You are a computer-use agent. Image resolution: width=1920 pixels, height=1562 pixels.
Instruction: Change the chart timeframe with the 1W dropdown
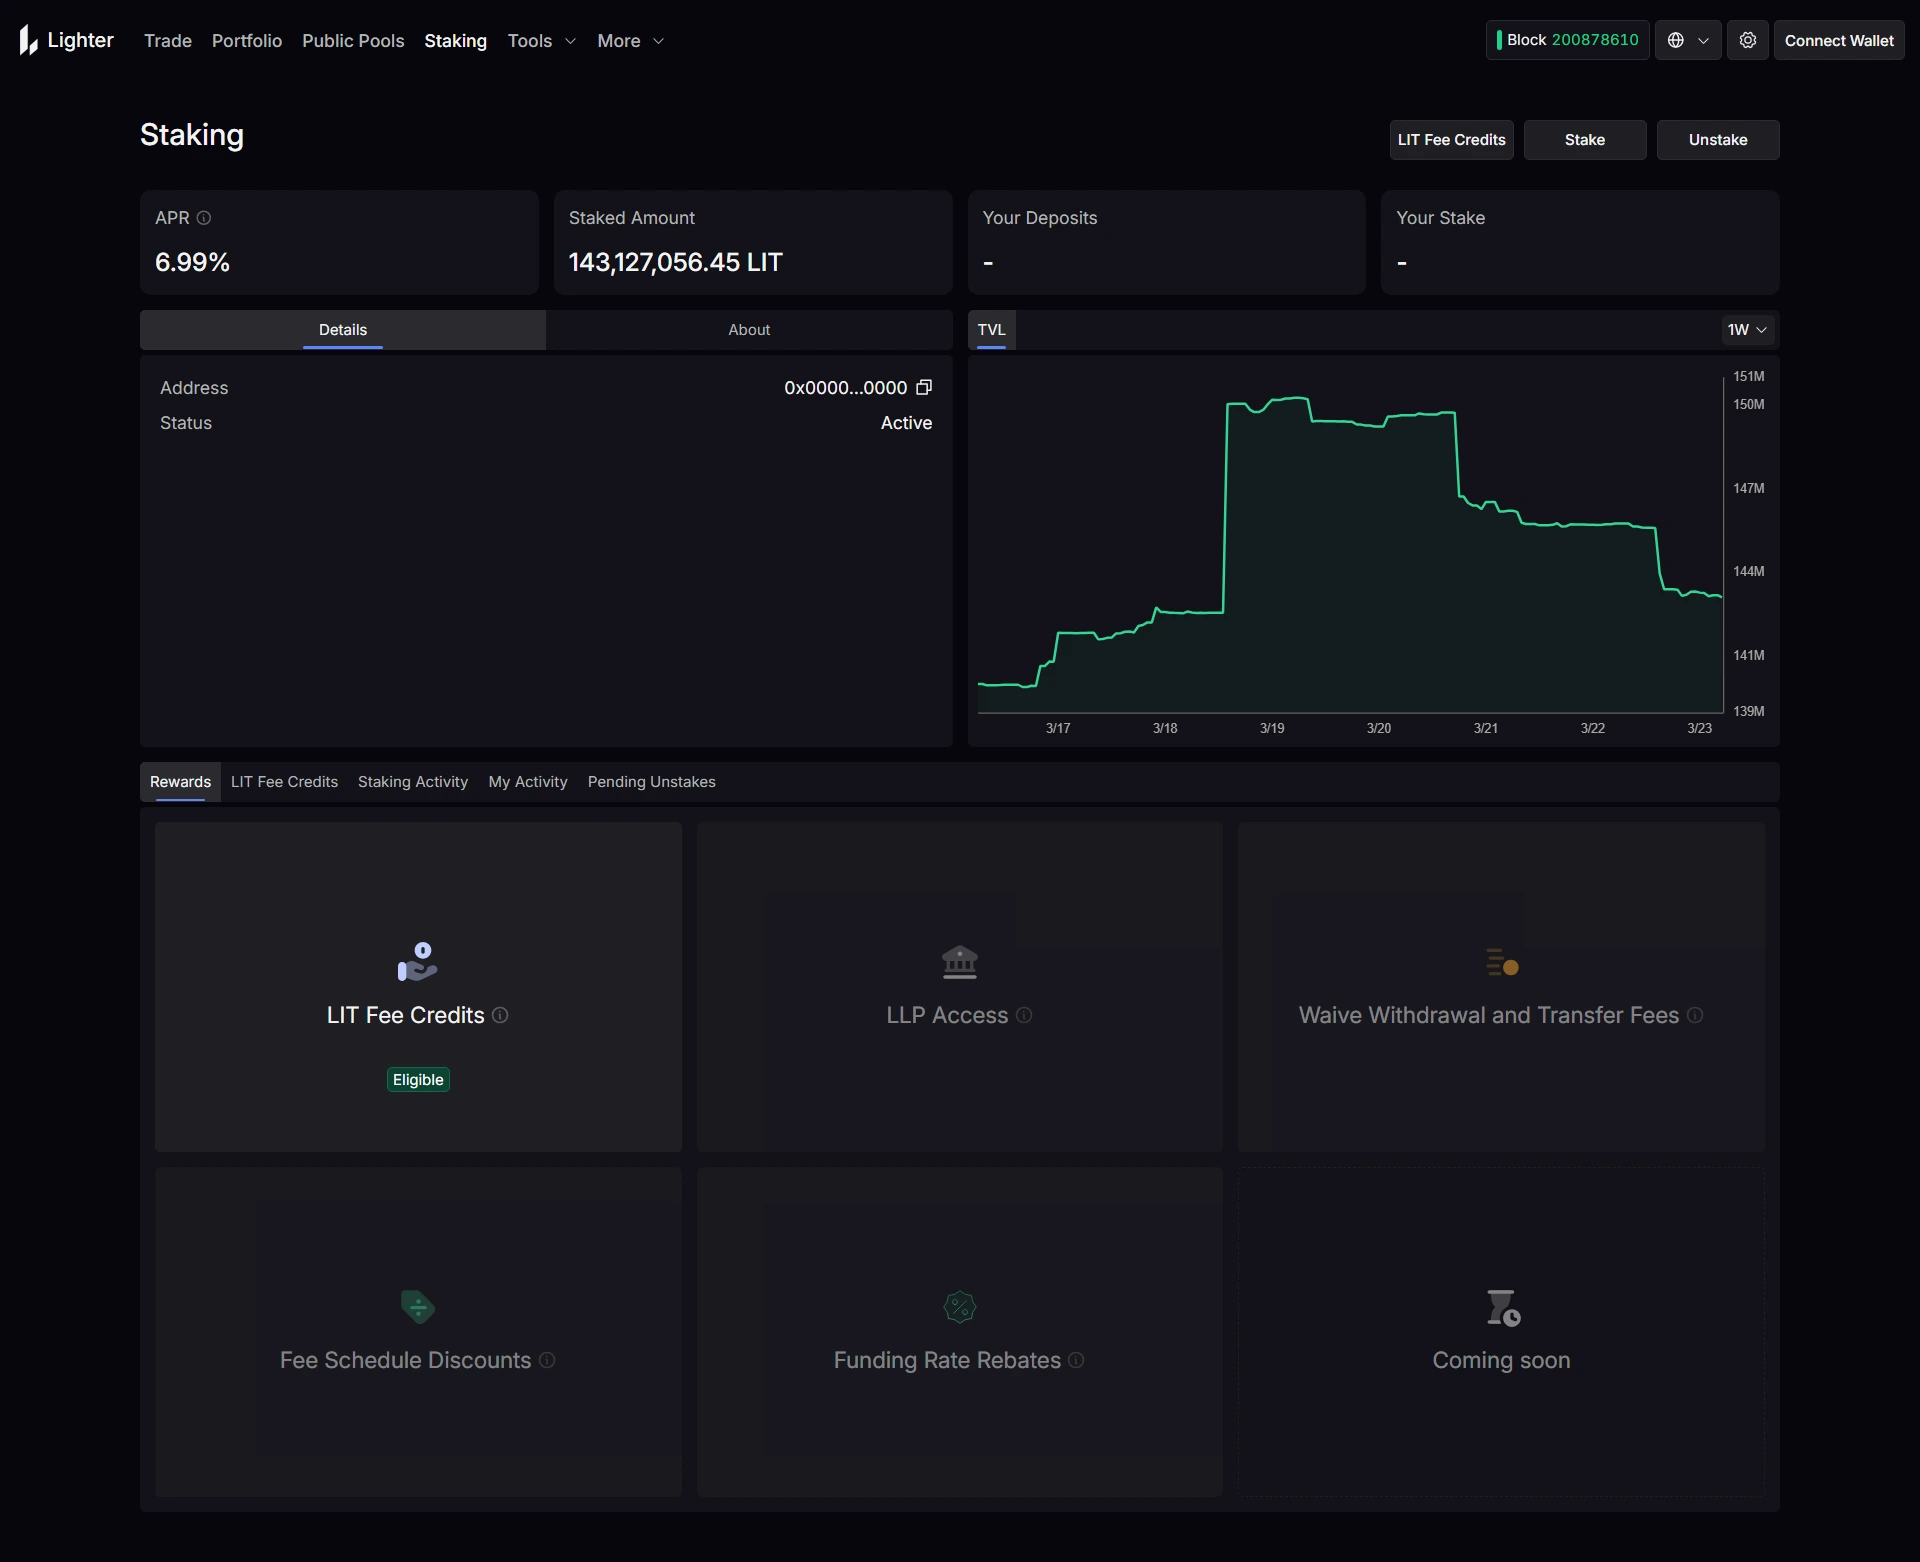coord(1747,329)
